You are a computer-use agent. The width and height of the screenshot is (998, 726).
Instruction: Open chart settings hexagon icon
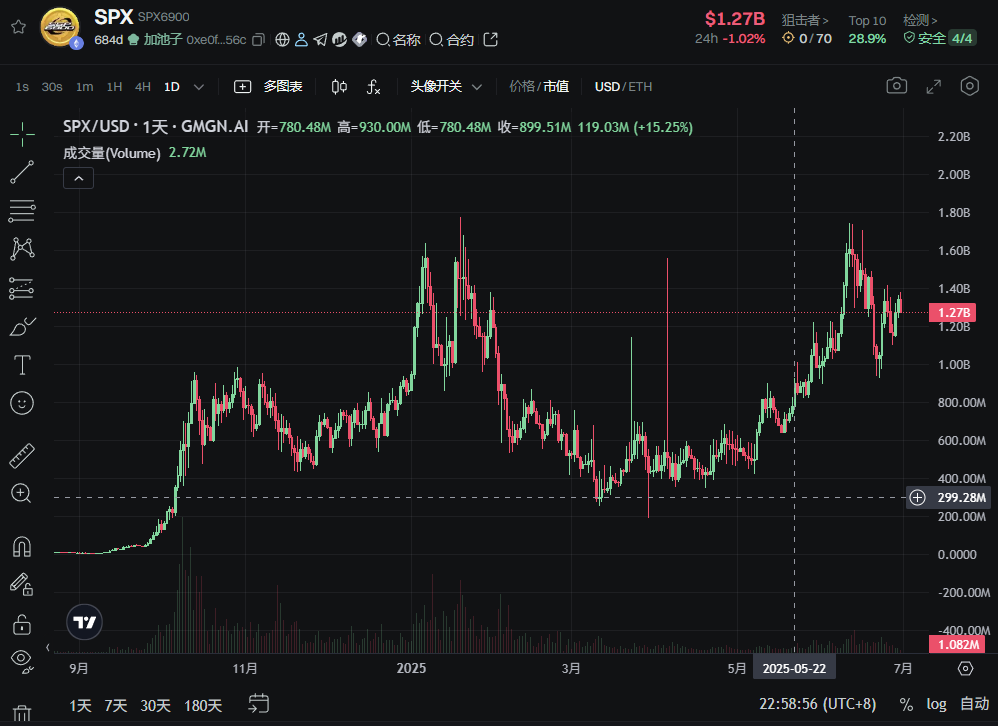pyautogui.click(x=969, y=86)
